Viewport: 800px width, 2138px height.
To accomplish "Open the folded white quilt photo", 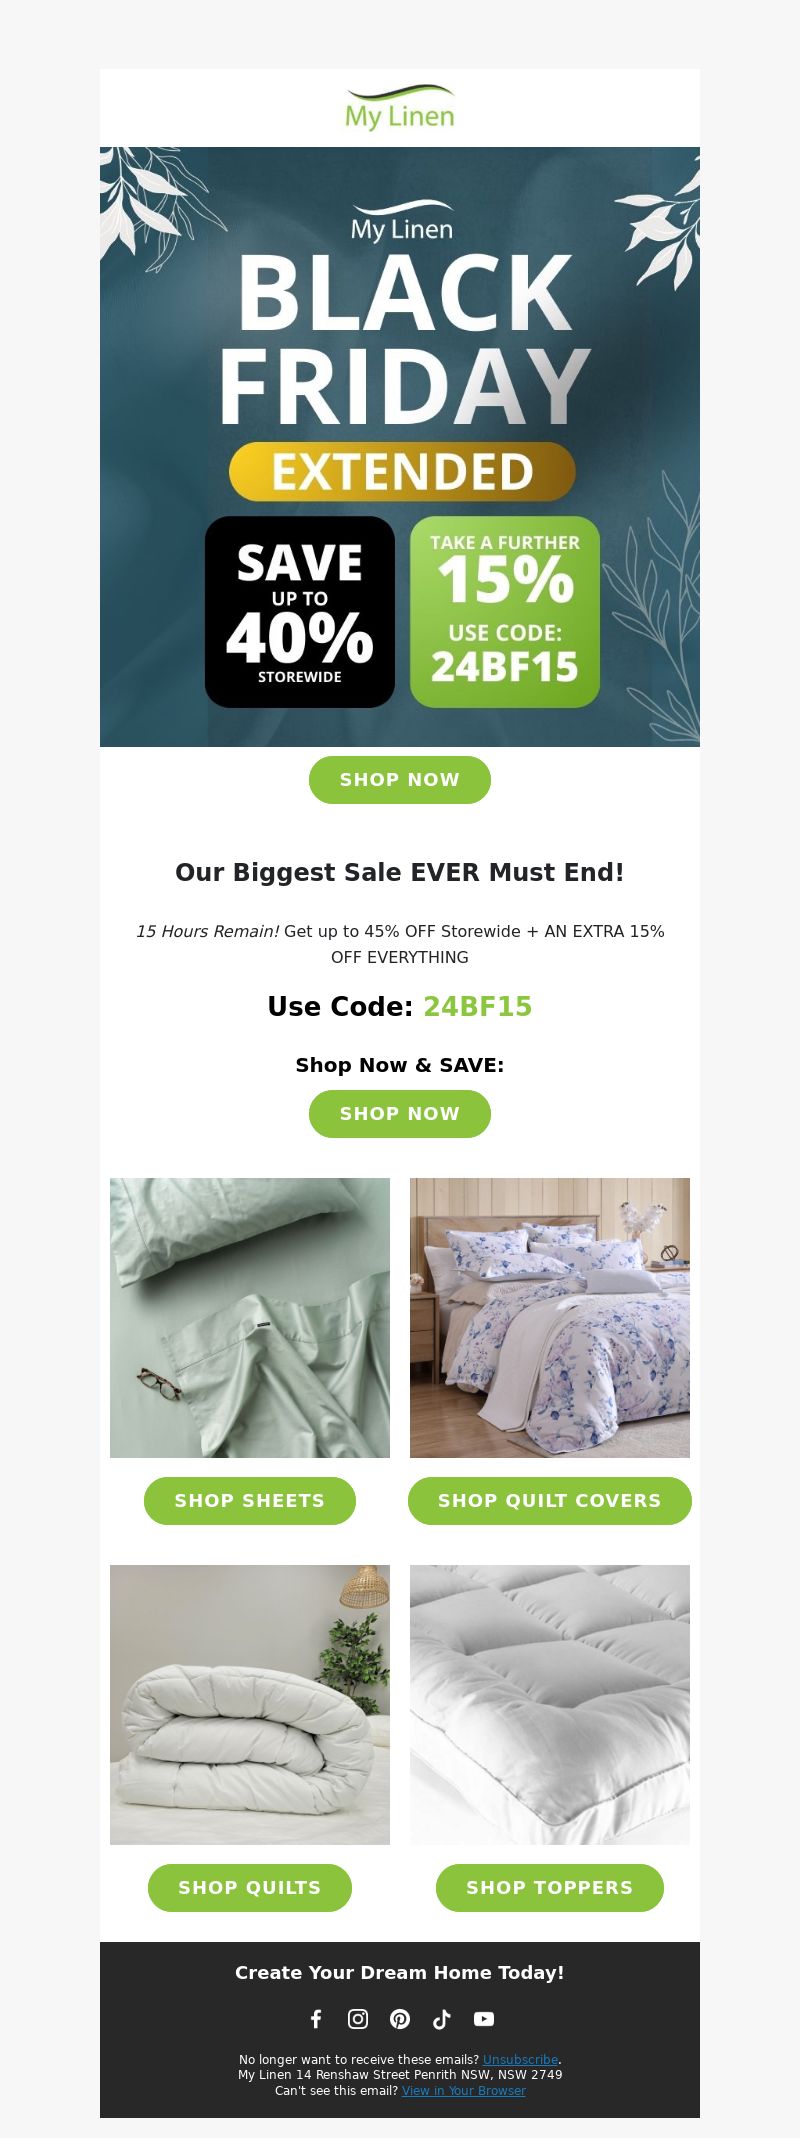I will pyautogui.click(x=250, y=1705).
